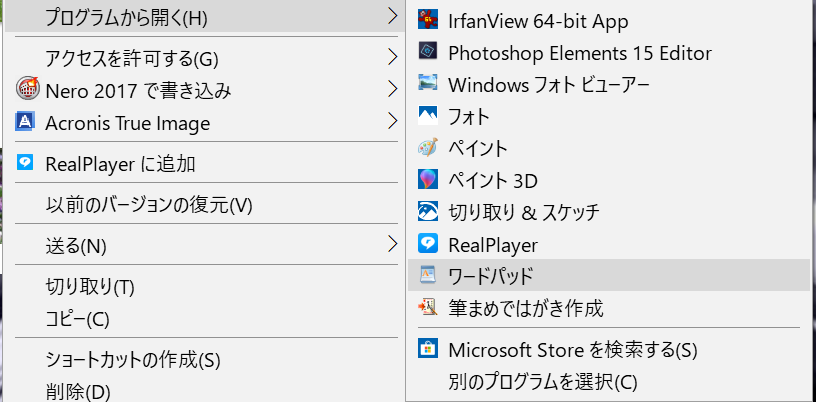The image size is (816, 402).
Task: Expand the Nero 2017 で書き込み arrow
Action: click(x=393, y=90)
